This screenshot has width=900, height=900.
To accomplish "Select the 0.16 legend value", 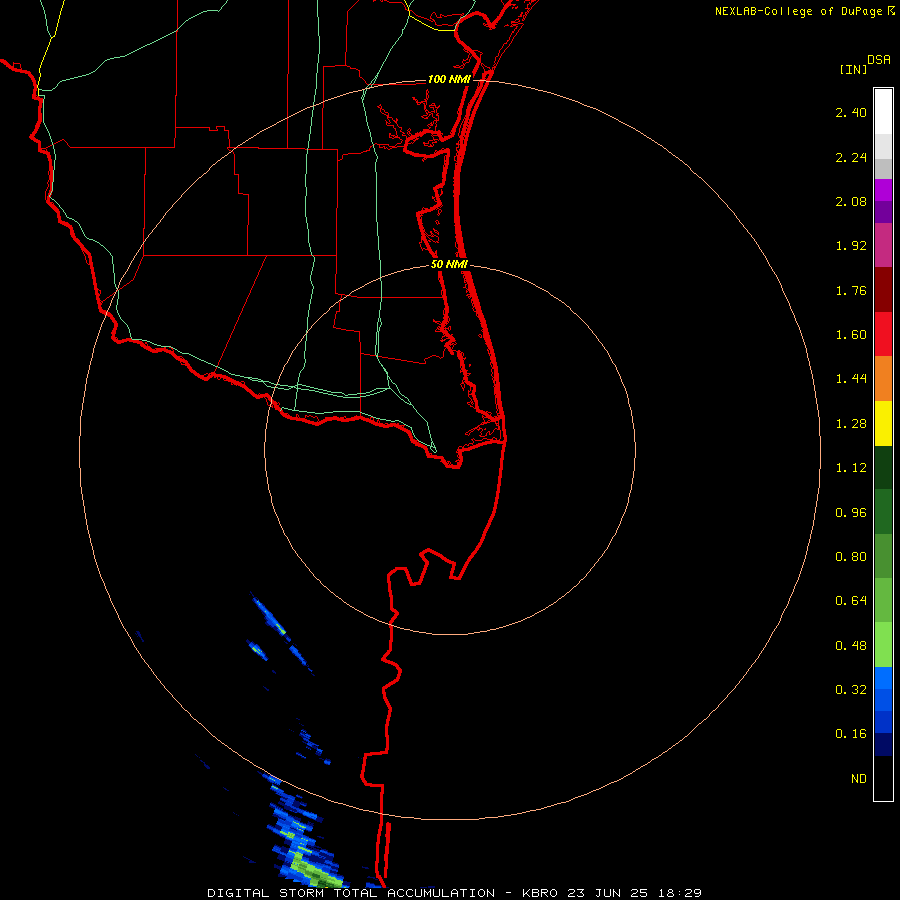I will pos(851,734).
